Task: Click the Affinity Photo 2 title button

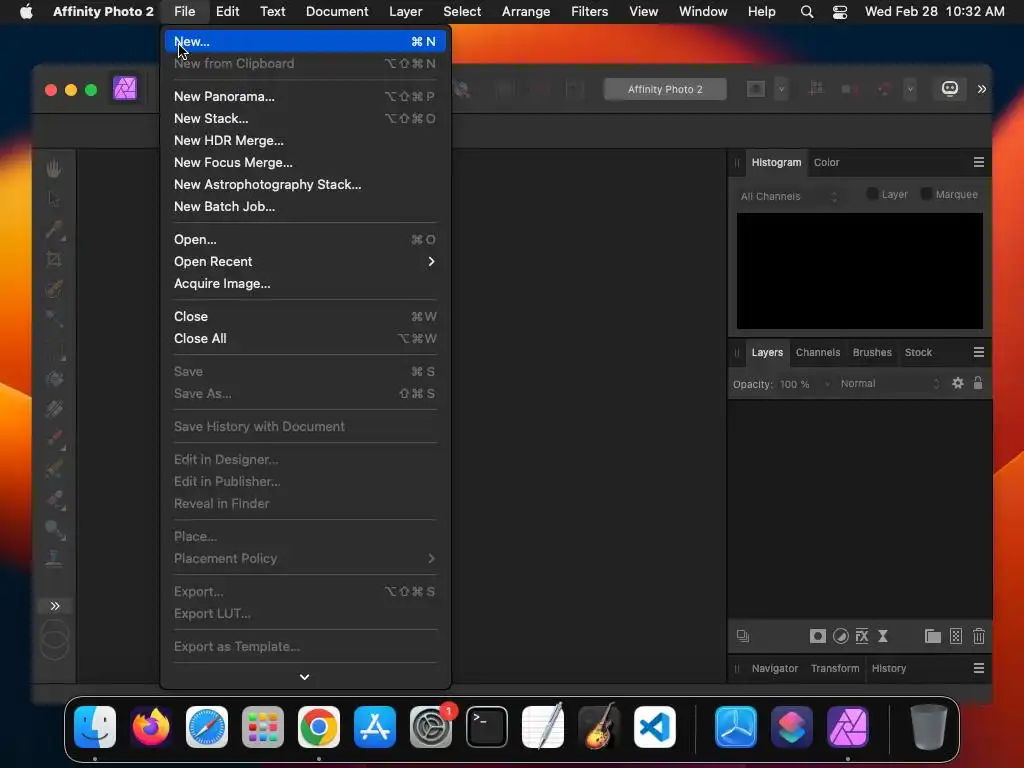Action: click(x=665, y=89)
